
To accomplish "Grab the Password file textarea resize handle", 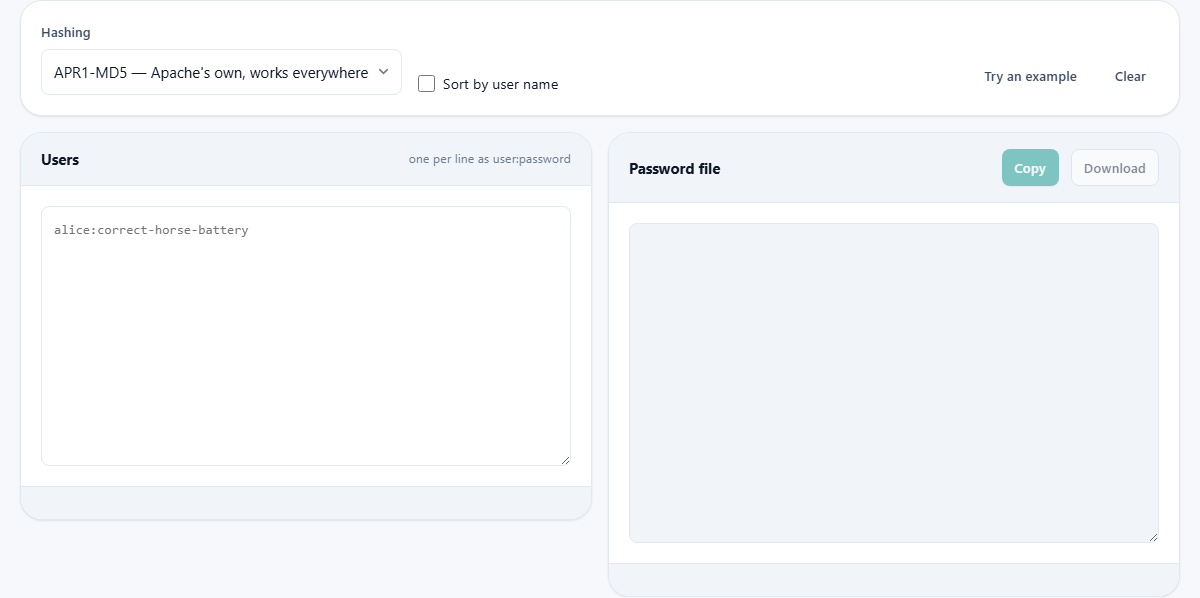I will [x=1153, y=537].
